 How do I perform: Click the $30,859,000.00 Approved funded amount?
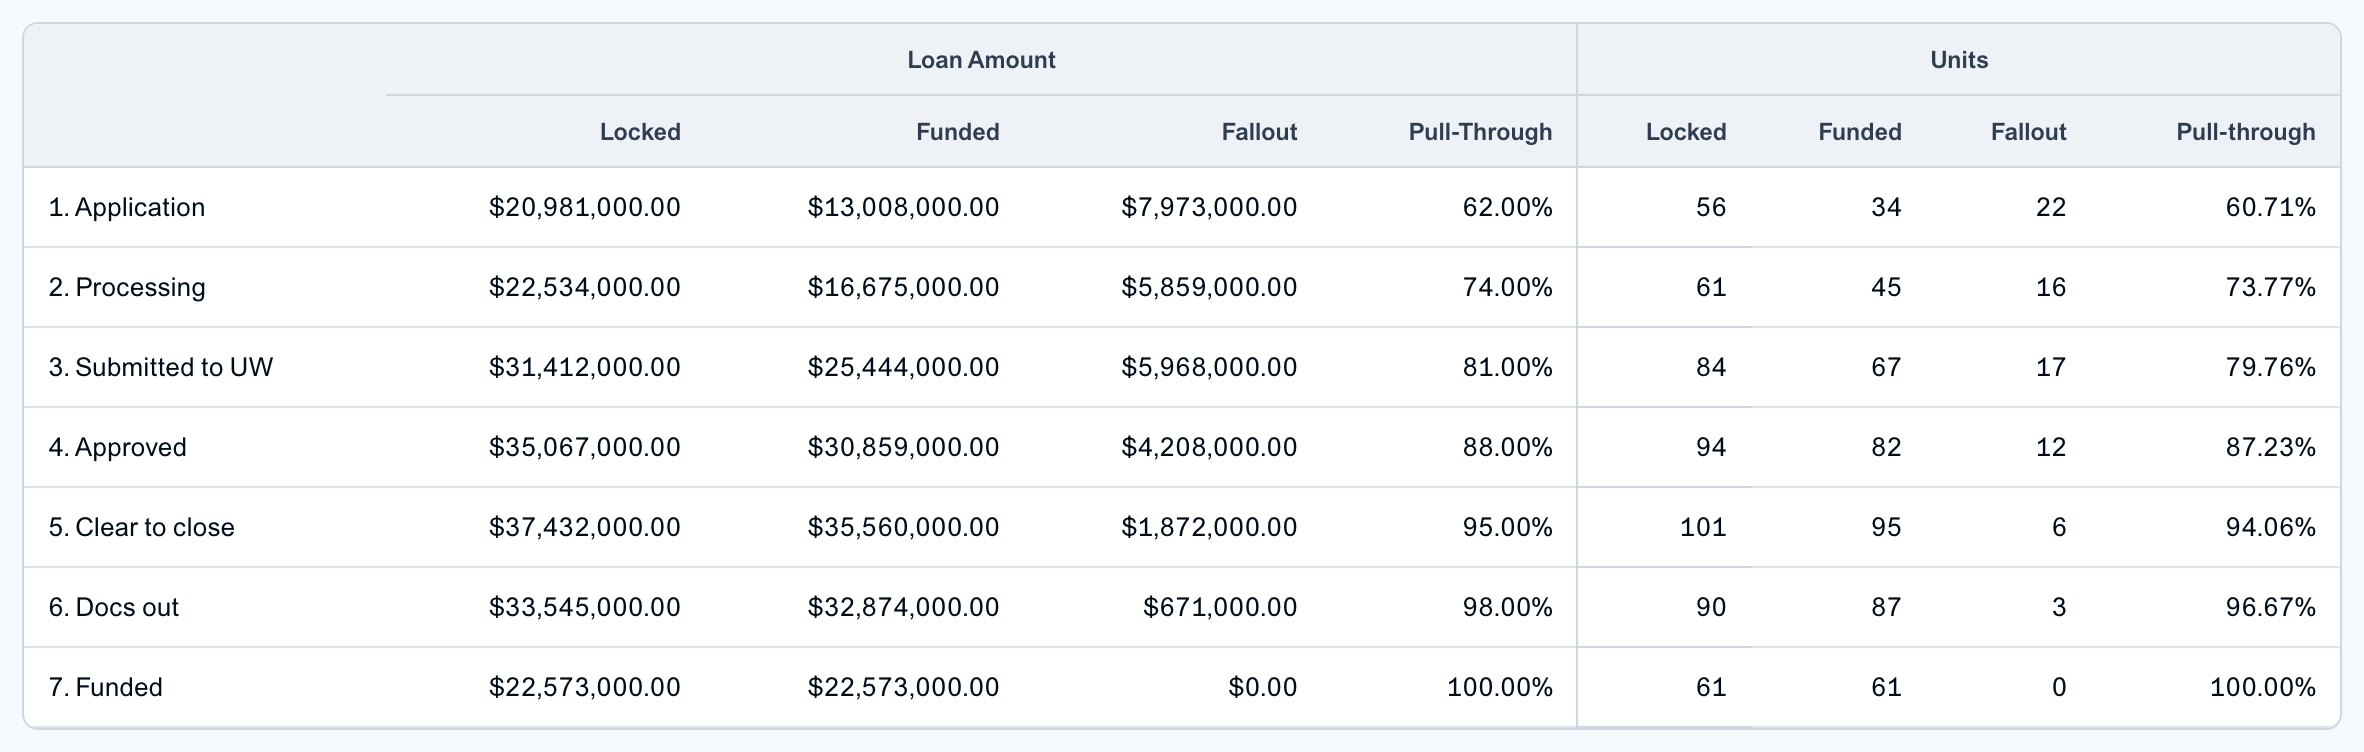(904, 447)
